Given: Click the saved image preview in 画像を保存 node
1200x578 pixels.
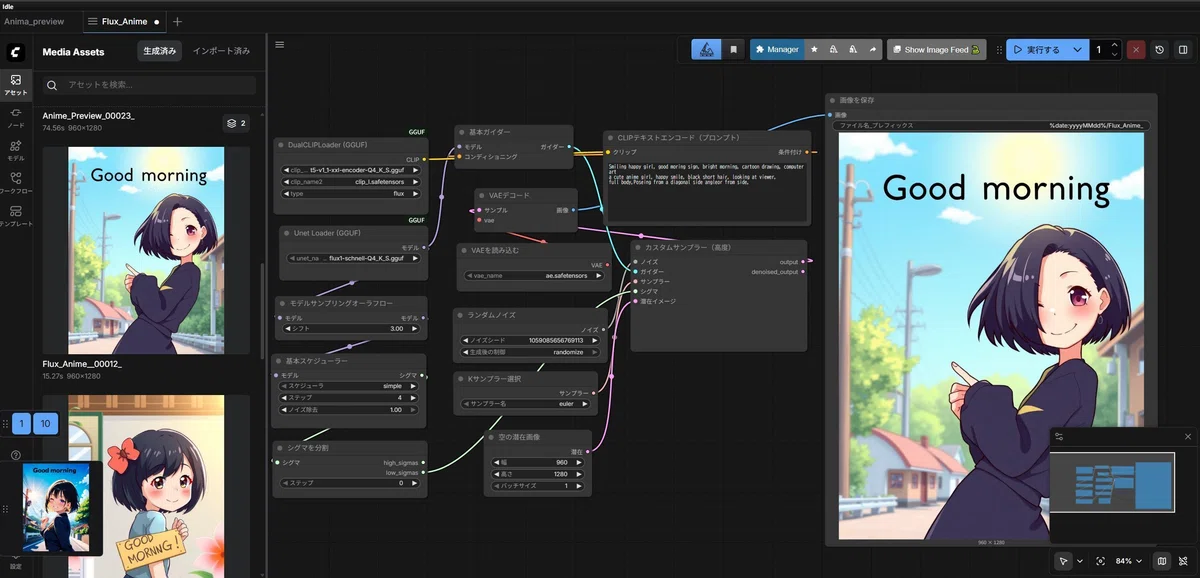Looking at the screenshot, I should click(x=991, y=336).
